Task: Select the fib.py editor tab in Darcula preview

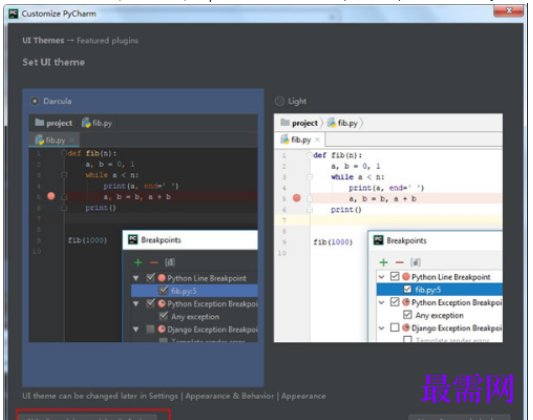Action: [x=54, y=140]
